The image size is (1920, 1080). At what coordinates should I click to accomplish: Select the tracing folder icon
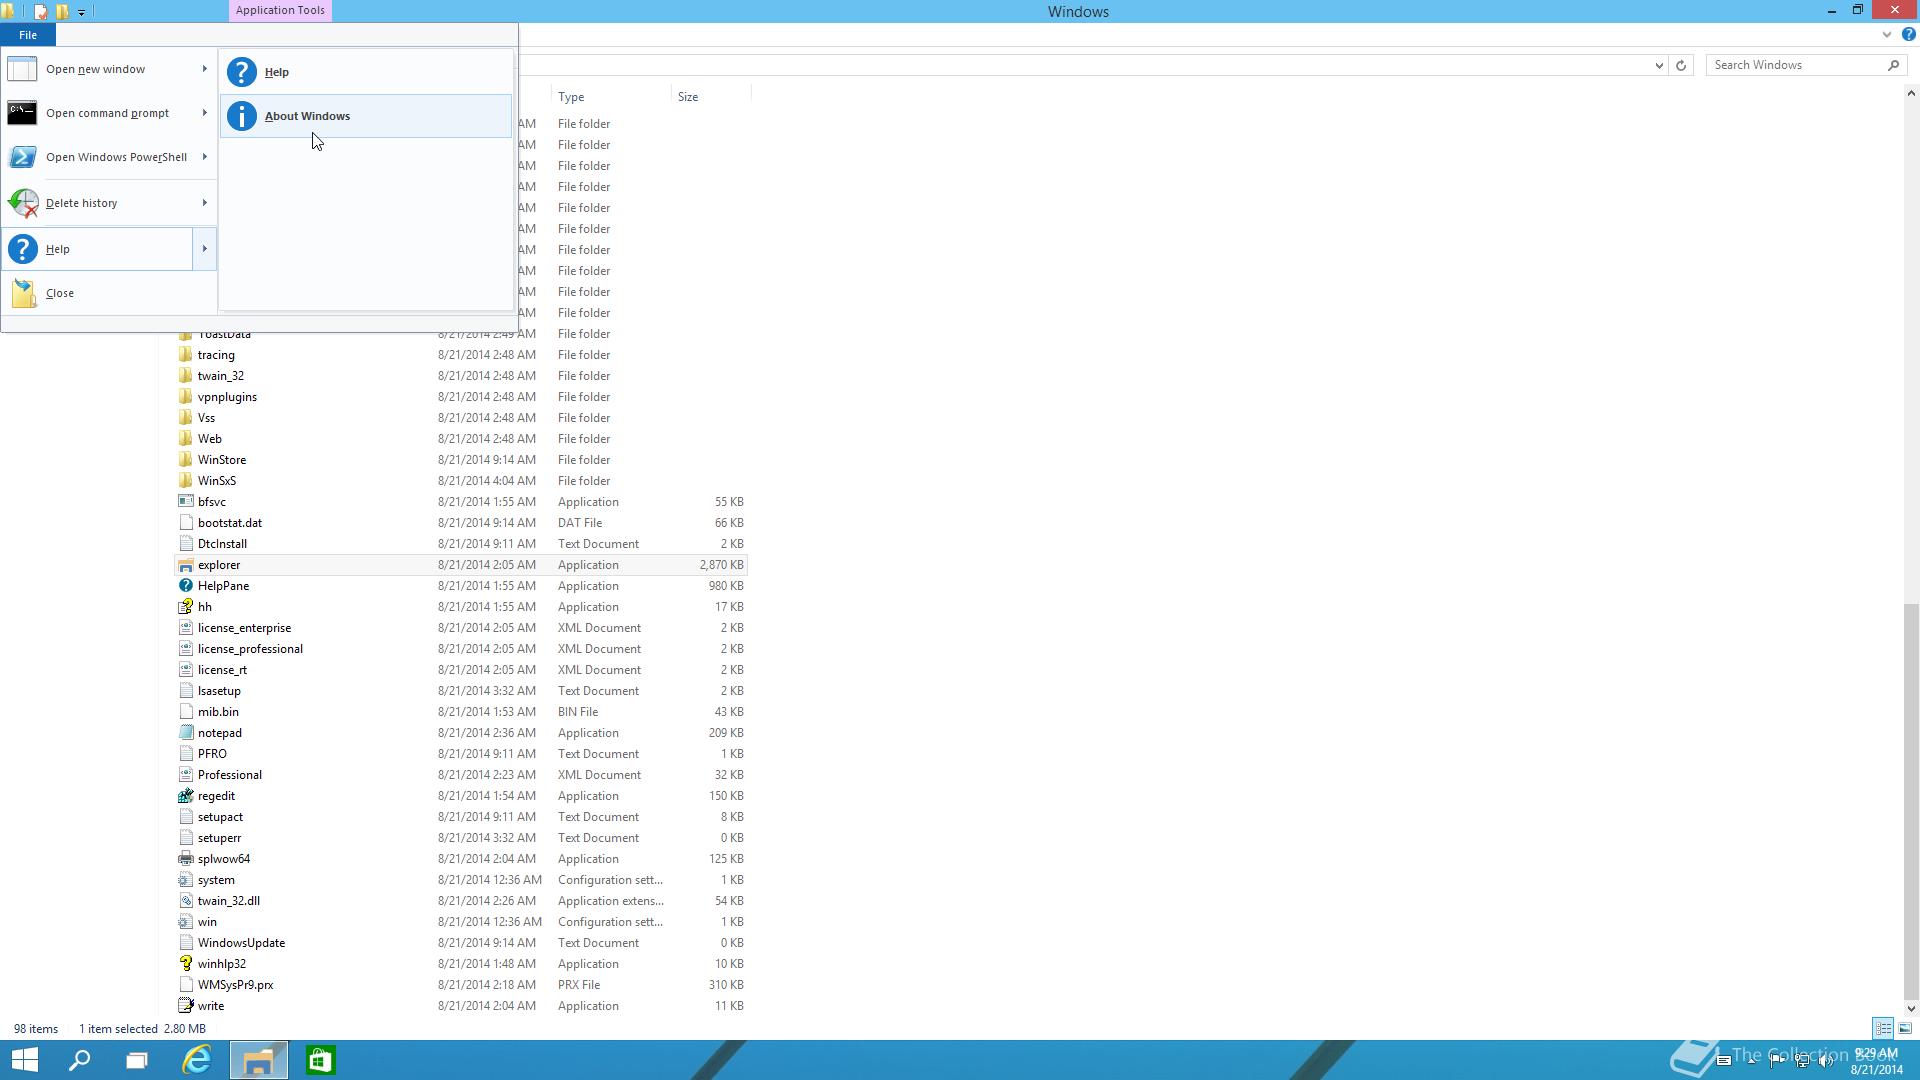[x=185, y=355]
